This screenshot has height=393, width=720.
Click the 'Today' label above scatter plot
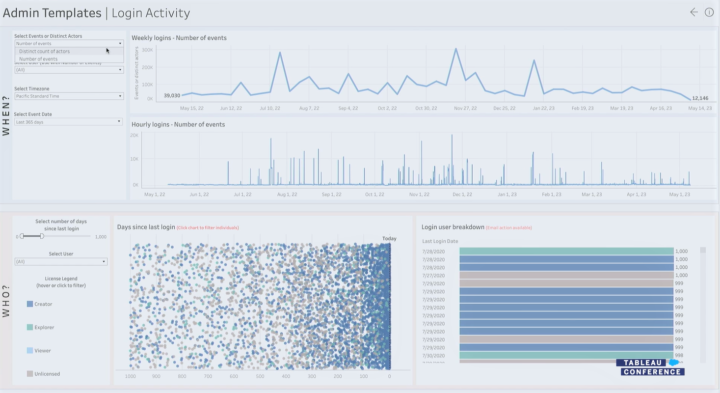click(x=389, y=238)
